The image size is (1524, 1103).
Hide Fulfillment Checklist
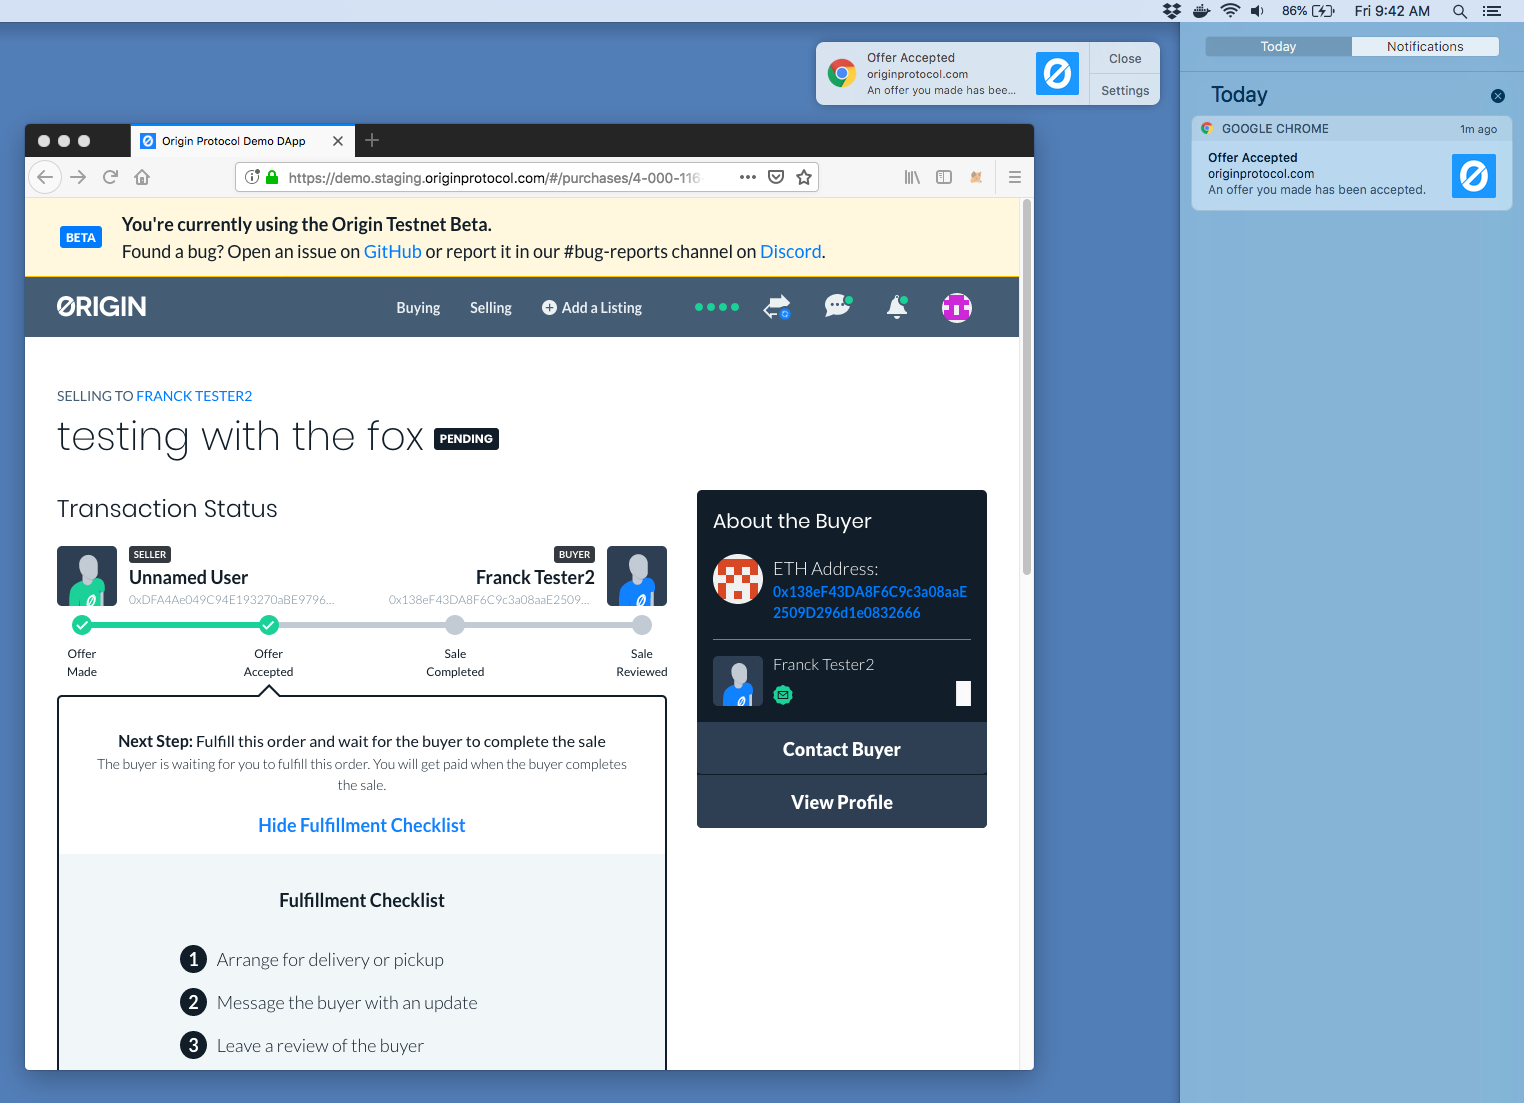tap(362, 825)
